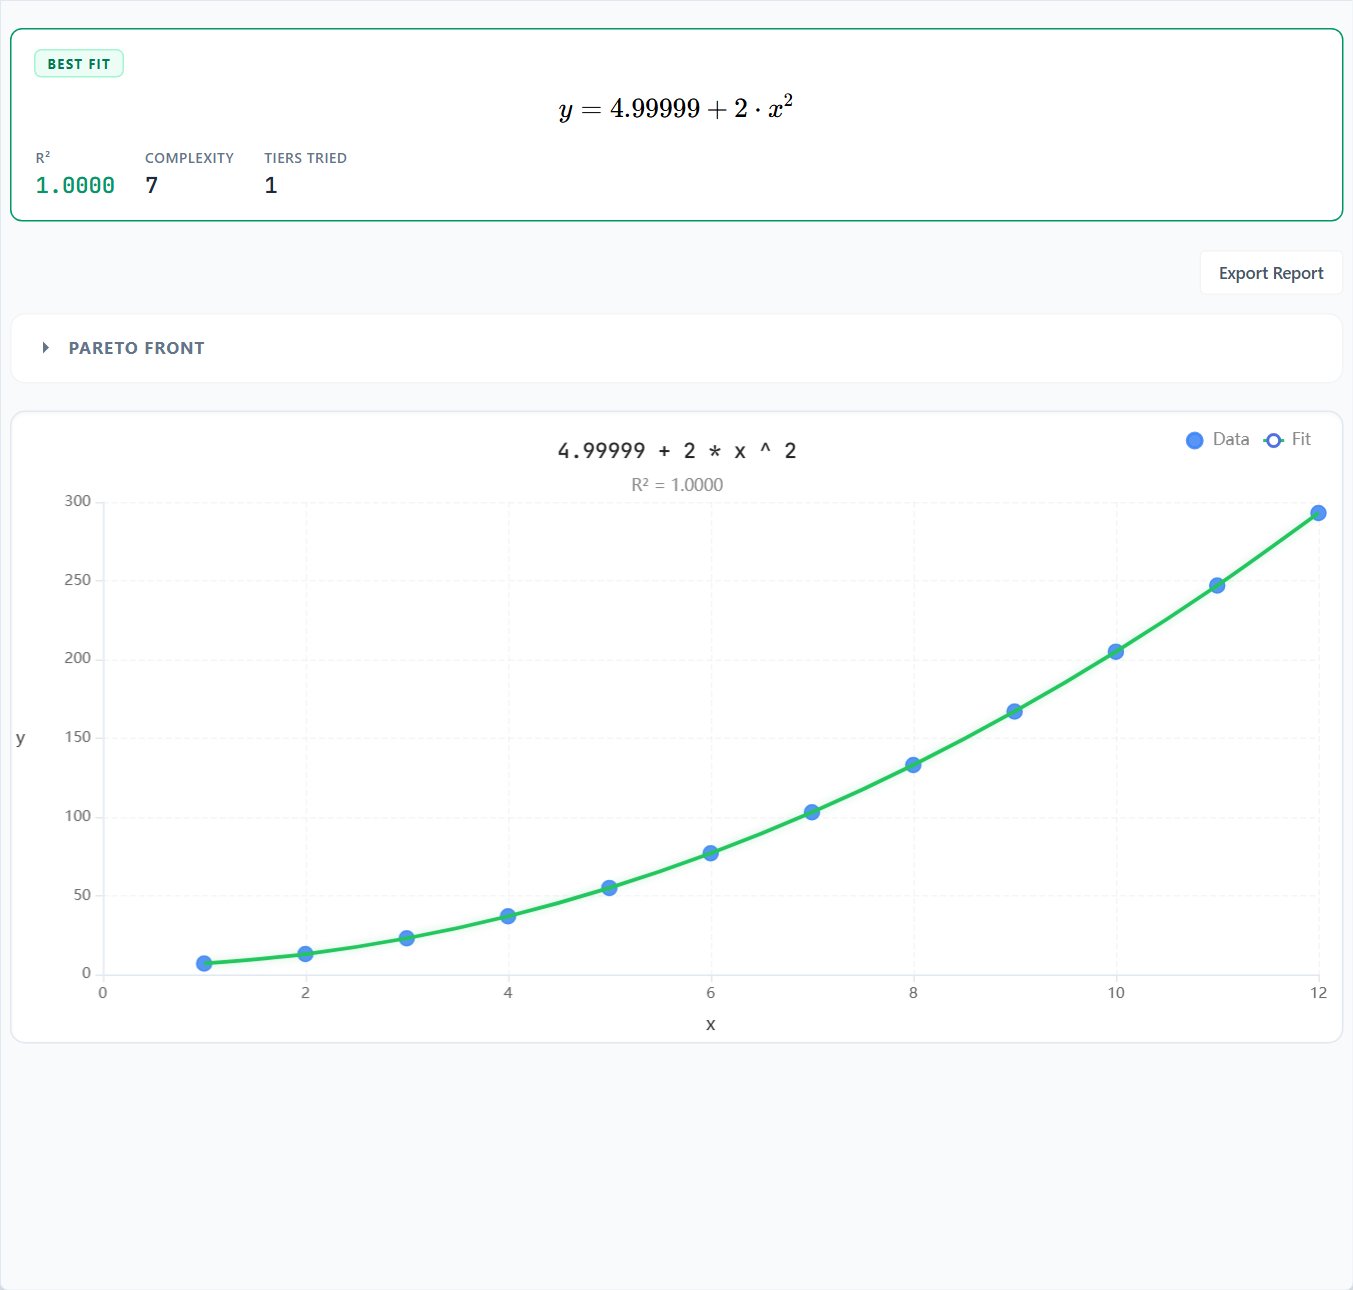Click the BEST FIT badge
1353x1290 pixels.
coord(79,64)
